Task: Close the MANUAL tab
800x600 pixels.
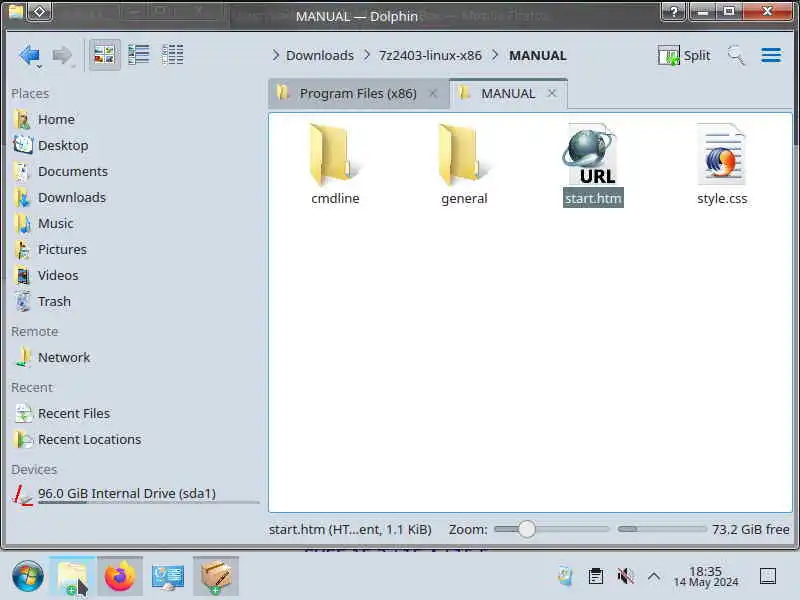Action: pos(552,93)
